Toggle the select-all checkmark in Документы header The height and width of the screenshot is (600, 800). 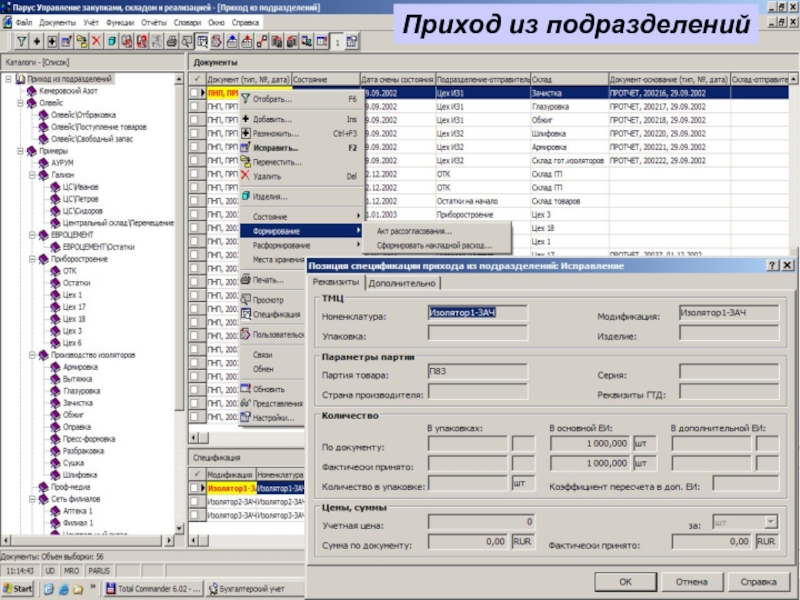pos(197,78)
